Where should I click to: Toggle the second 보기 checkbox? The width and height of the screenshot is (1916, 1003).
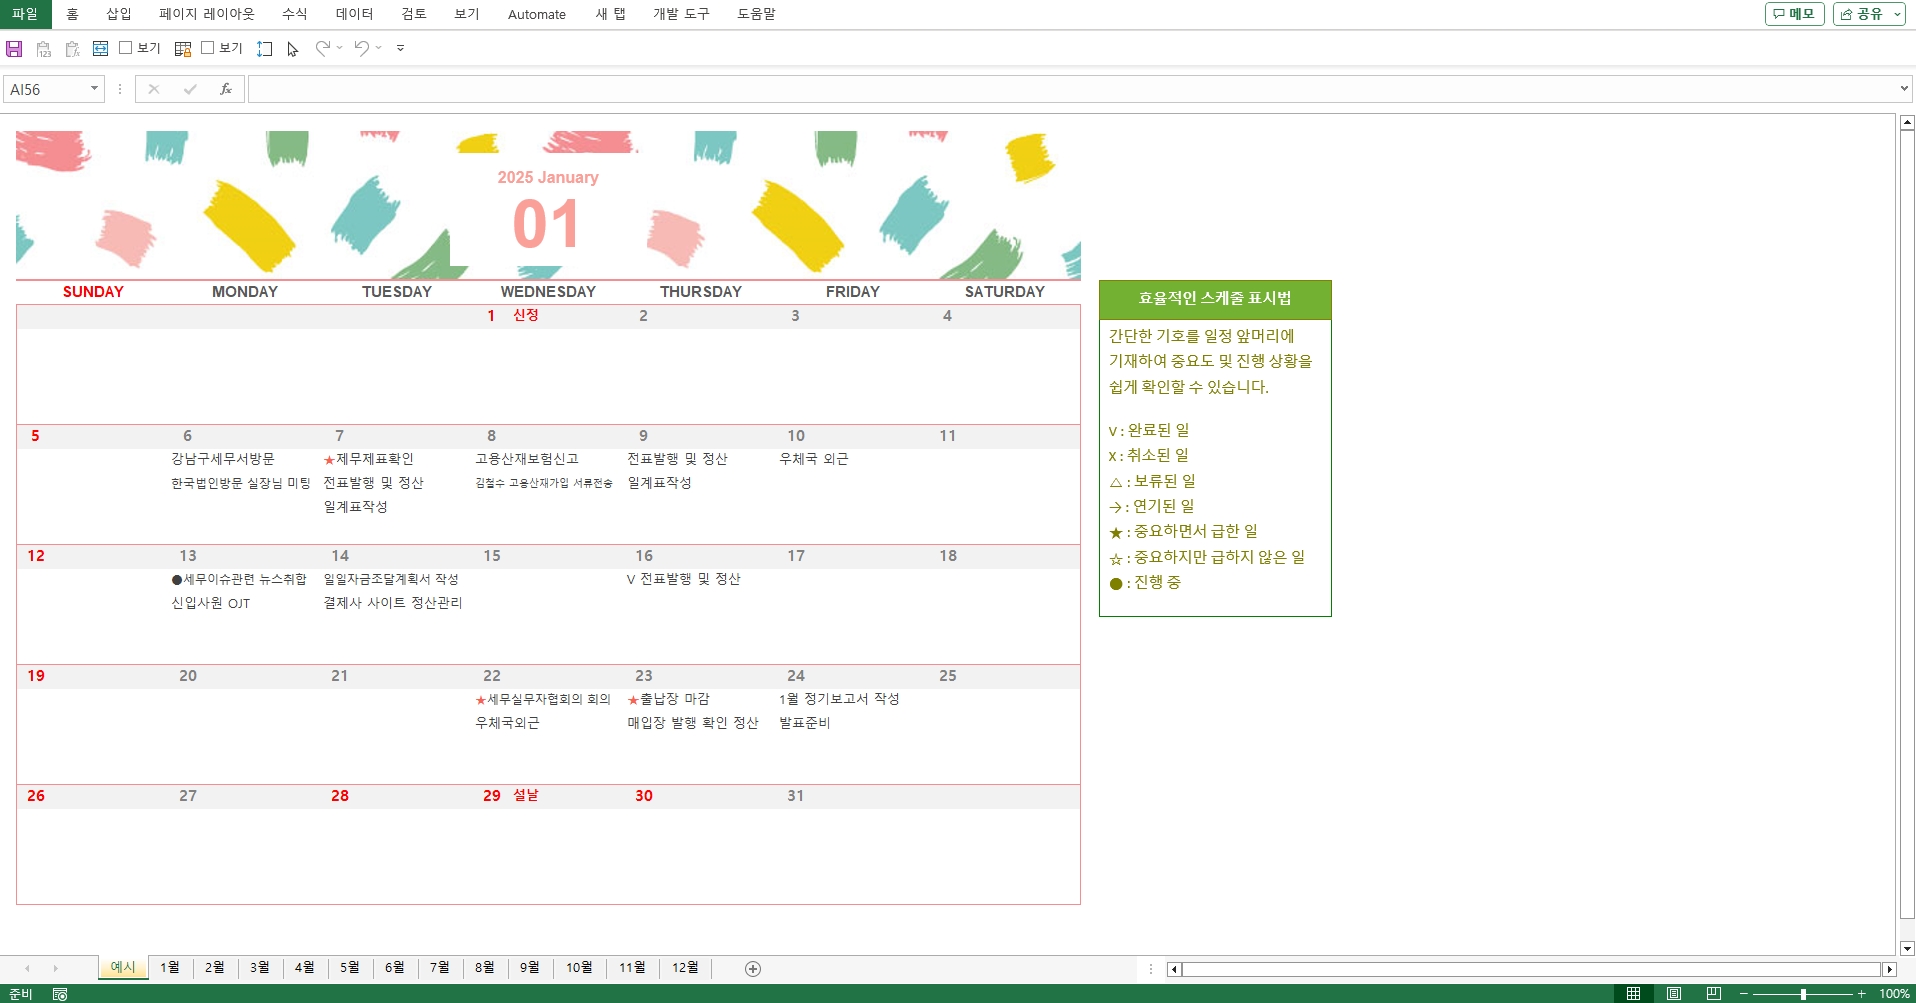point(208,47)
